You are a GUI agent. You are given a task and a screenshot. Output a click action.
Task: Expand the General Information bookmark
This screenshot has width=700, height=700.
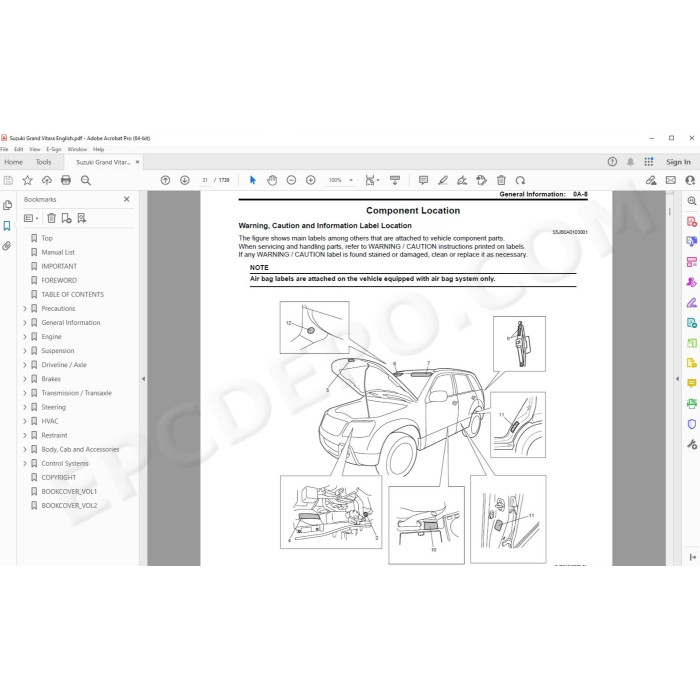(25, 323)
